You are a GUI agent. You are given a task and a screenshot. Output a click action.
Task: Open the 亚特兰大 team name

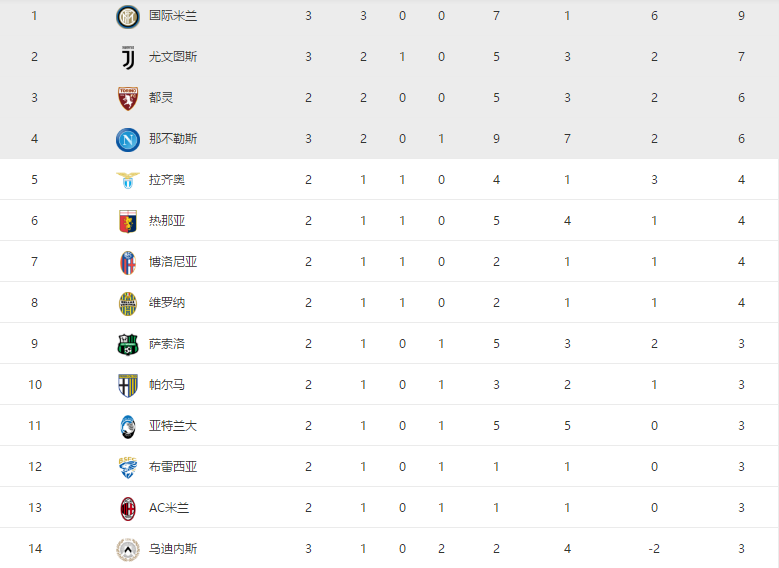[173, 426]
